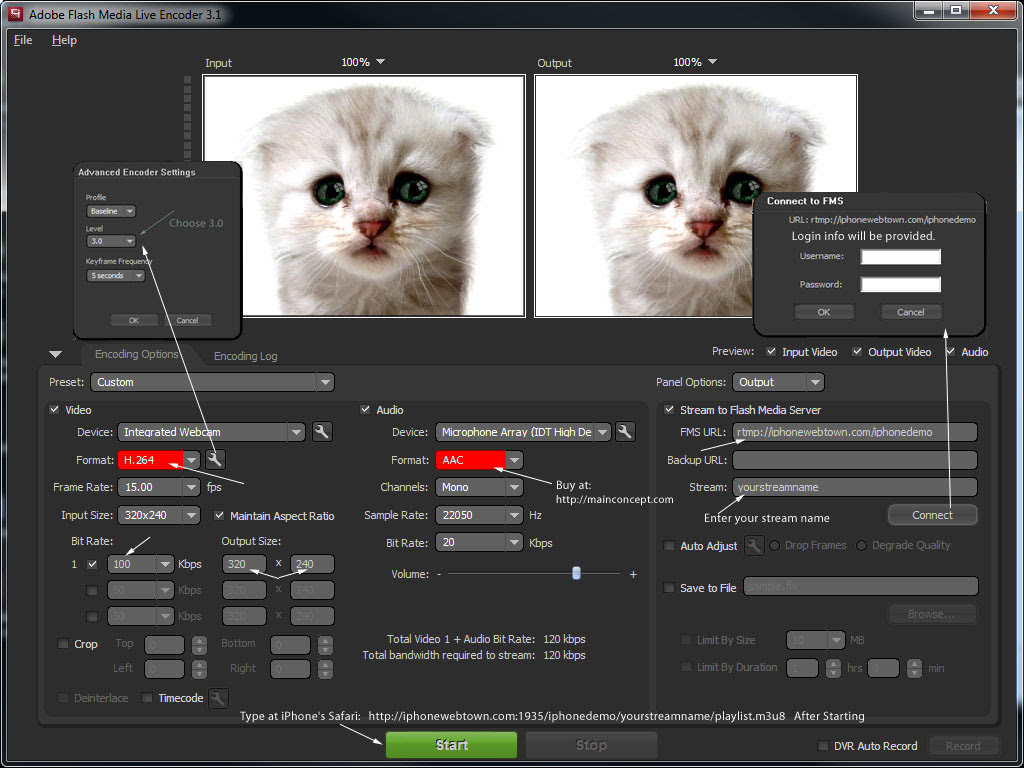
Task: Open Timecode settings wrench icon
Action: [218, 698]
